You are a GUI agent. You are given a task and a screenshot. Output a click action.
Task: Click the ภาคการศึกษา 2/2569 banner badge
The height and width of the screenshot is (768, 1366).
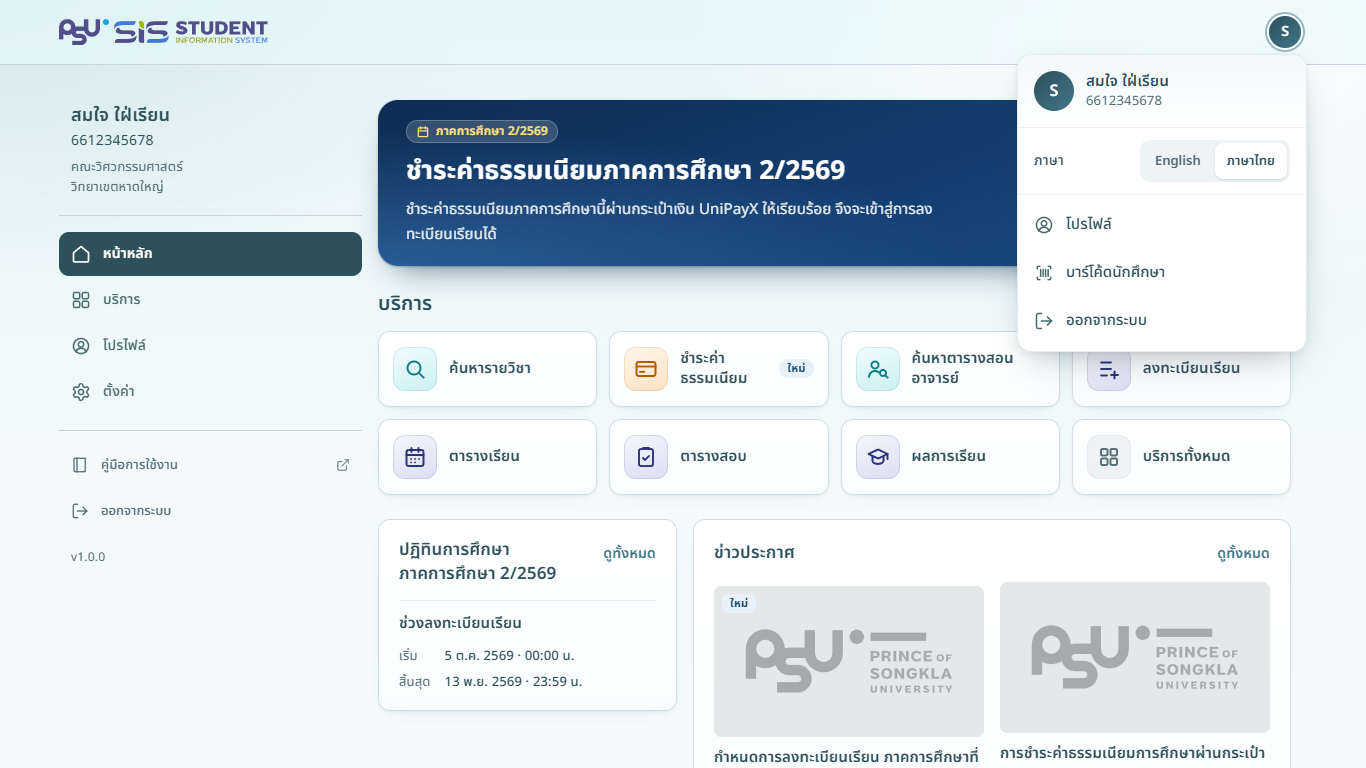point(482,131)
